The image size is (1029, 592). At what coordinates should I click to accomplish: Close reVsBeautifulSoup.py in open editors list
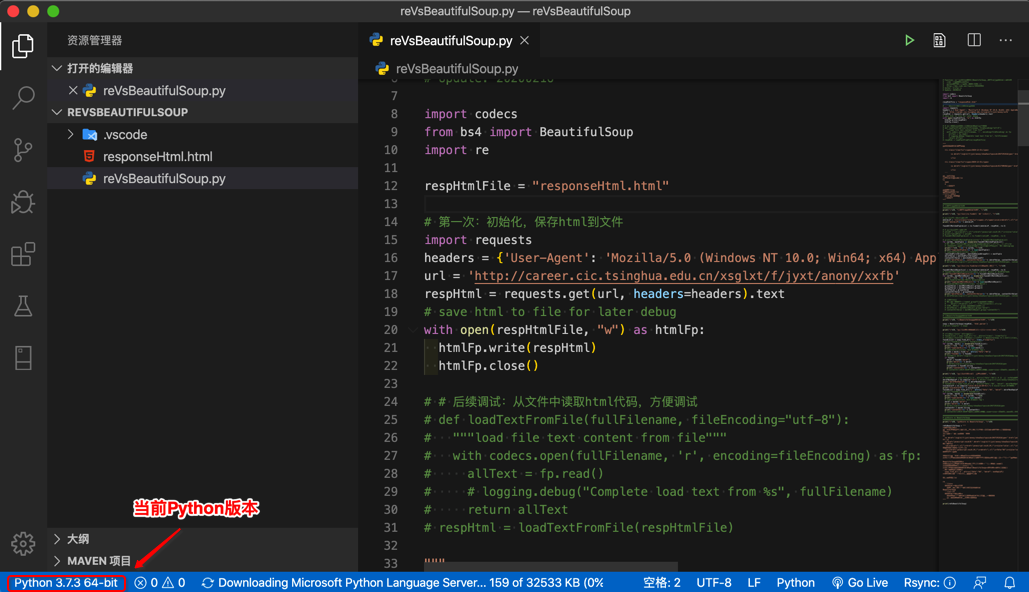point(73,91)
